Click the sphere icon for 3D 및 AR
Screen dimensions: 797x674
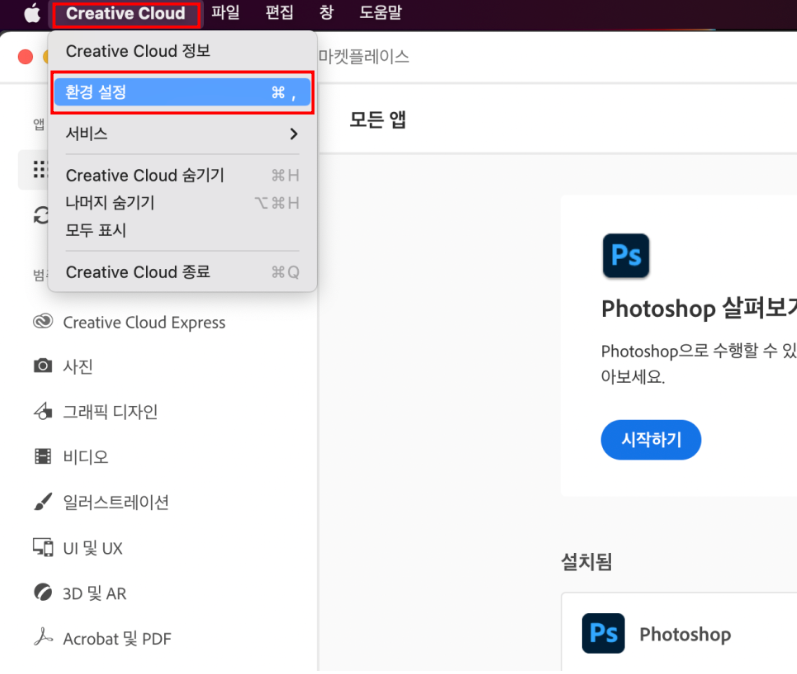(43, 593)
